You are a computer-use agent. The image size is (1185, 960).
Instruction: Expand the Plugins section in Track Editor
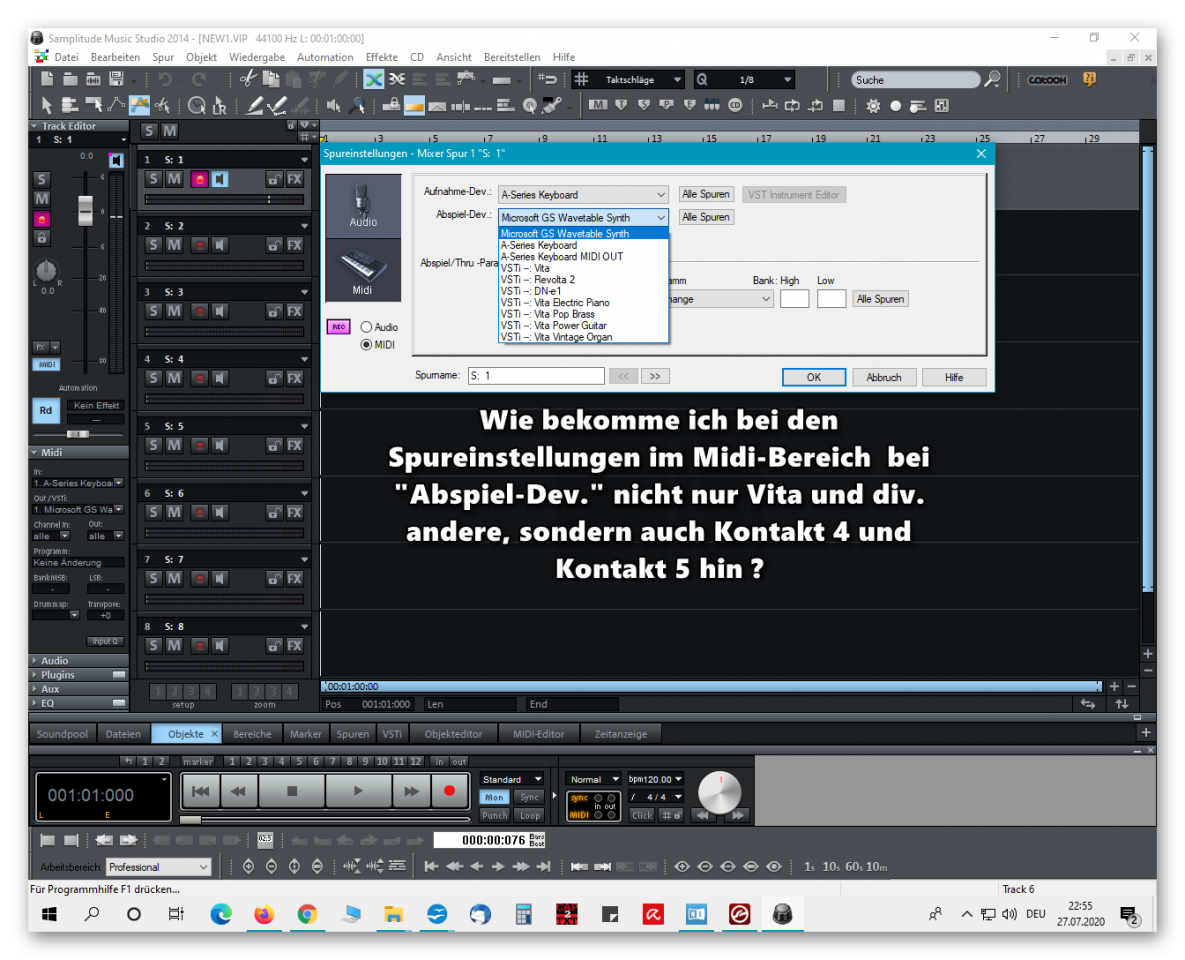point(79,675)
